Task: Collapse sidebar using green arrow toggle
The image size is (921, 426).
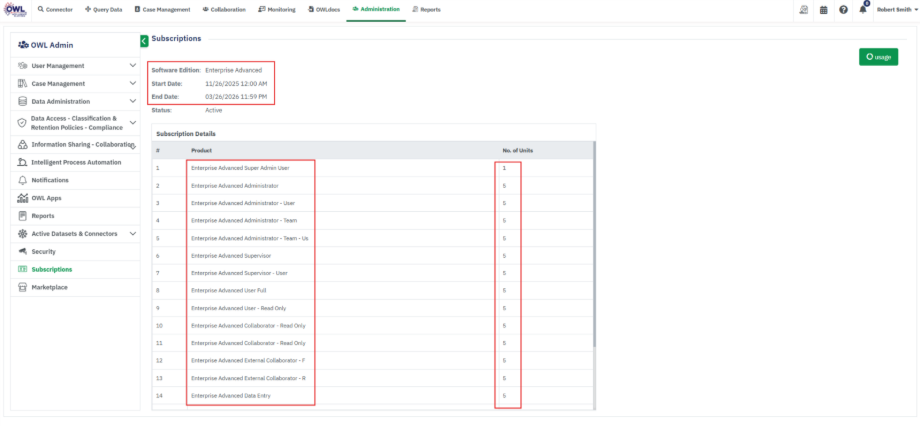Action: click(144, 41)
